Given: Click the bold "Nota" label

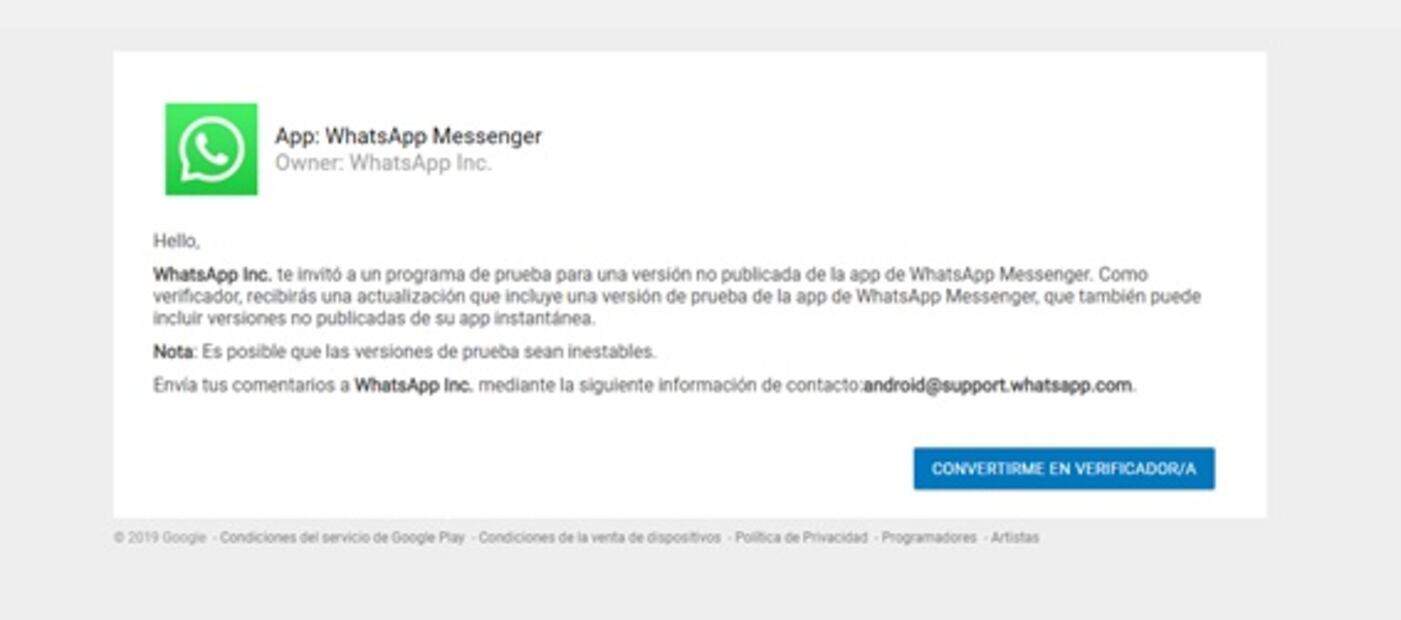Looking at the screenshot, I should [173, 352].
